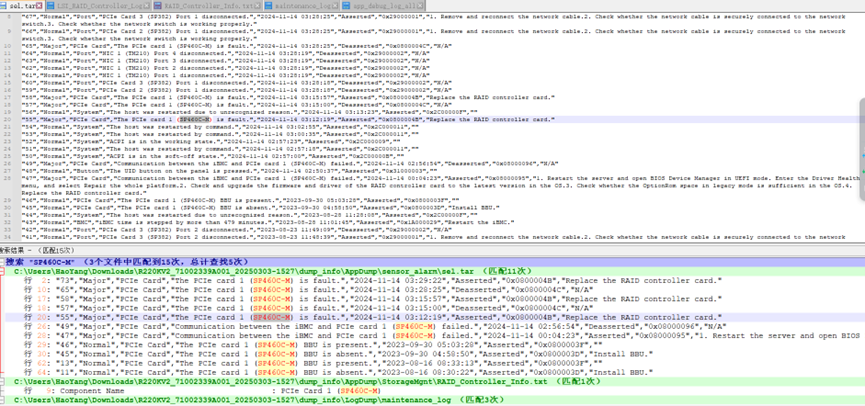This screenshot has height=406, width=865.
Task: Go to search result at line 62 ("13")
Action: (x=313, y=364)
